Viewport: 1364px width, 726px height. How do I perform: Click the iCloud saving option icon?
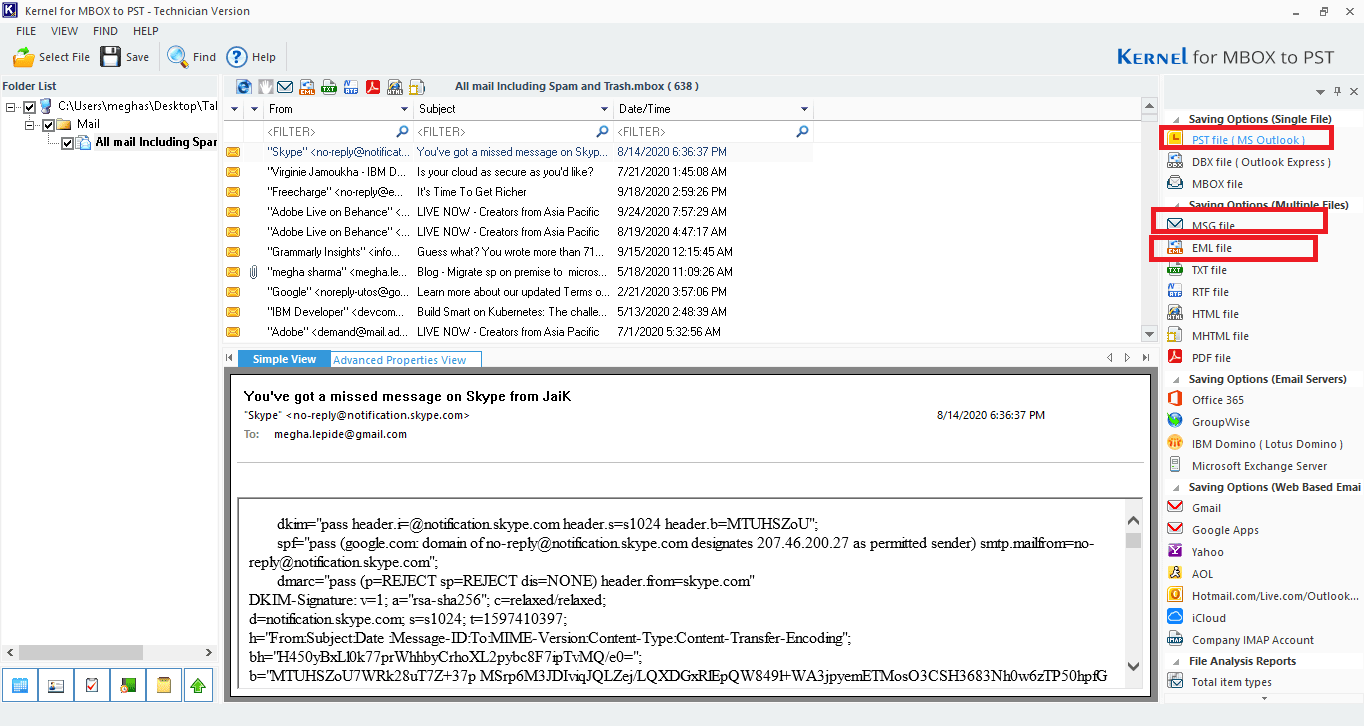point(1175,617)
